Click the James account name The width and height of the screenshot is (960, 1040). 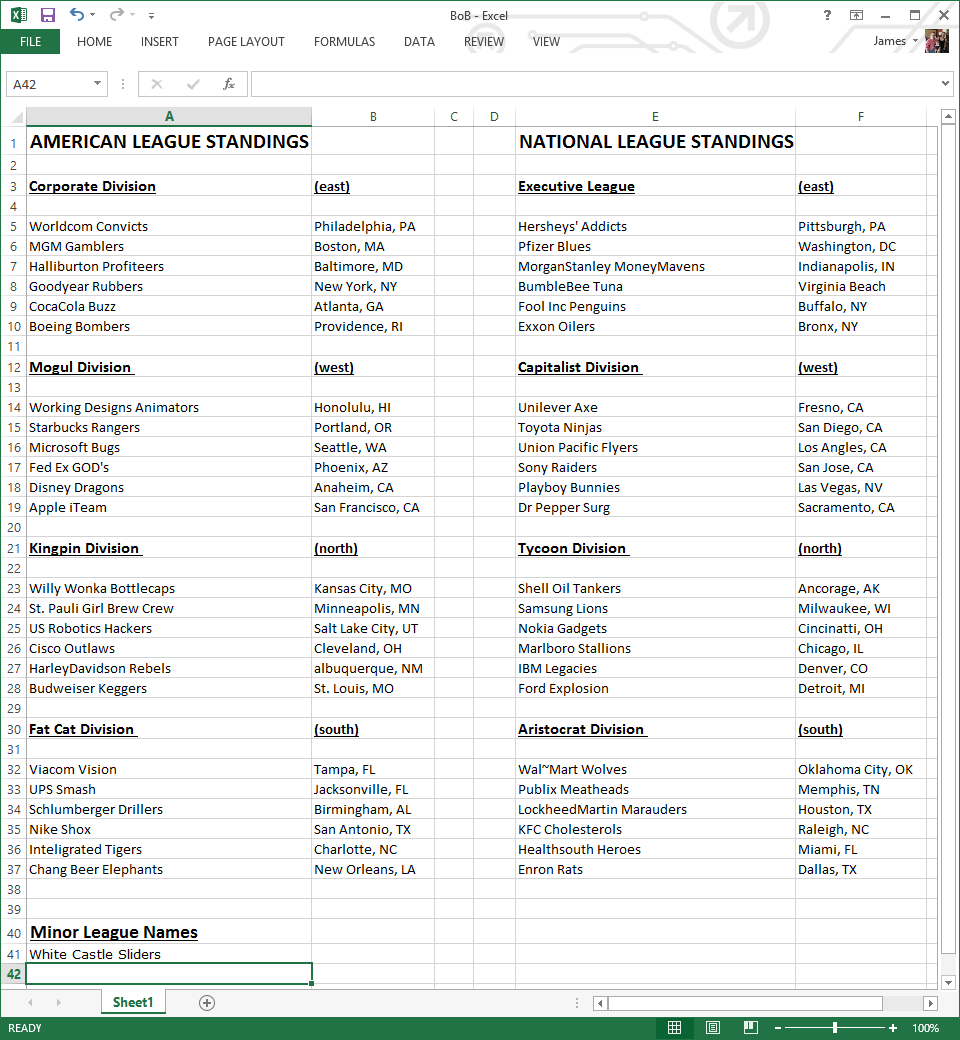[x=889, y=41]
